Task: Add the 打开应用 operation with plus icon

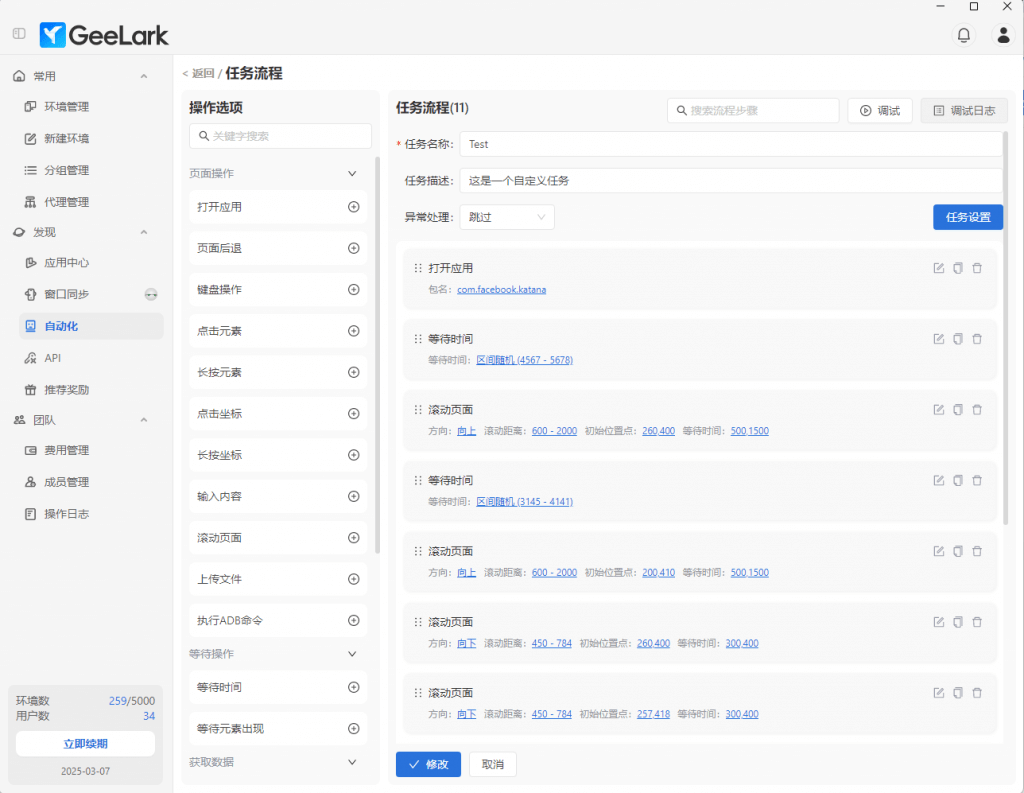Action: pyautogui.click(x=353, y=207)
